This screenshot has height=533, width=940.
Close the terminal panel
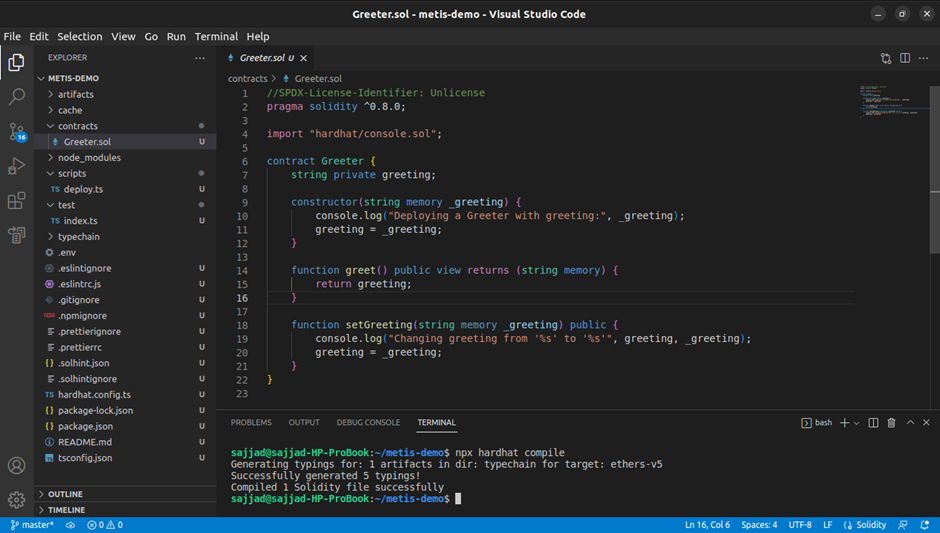pyautogui.click(x=926, y=423)
